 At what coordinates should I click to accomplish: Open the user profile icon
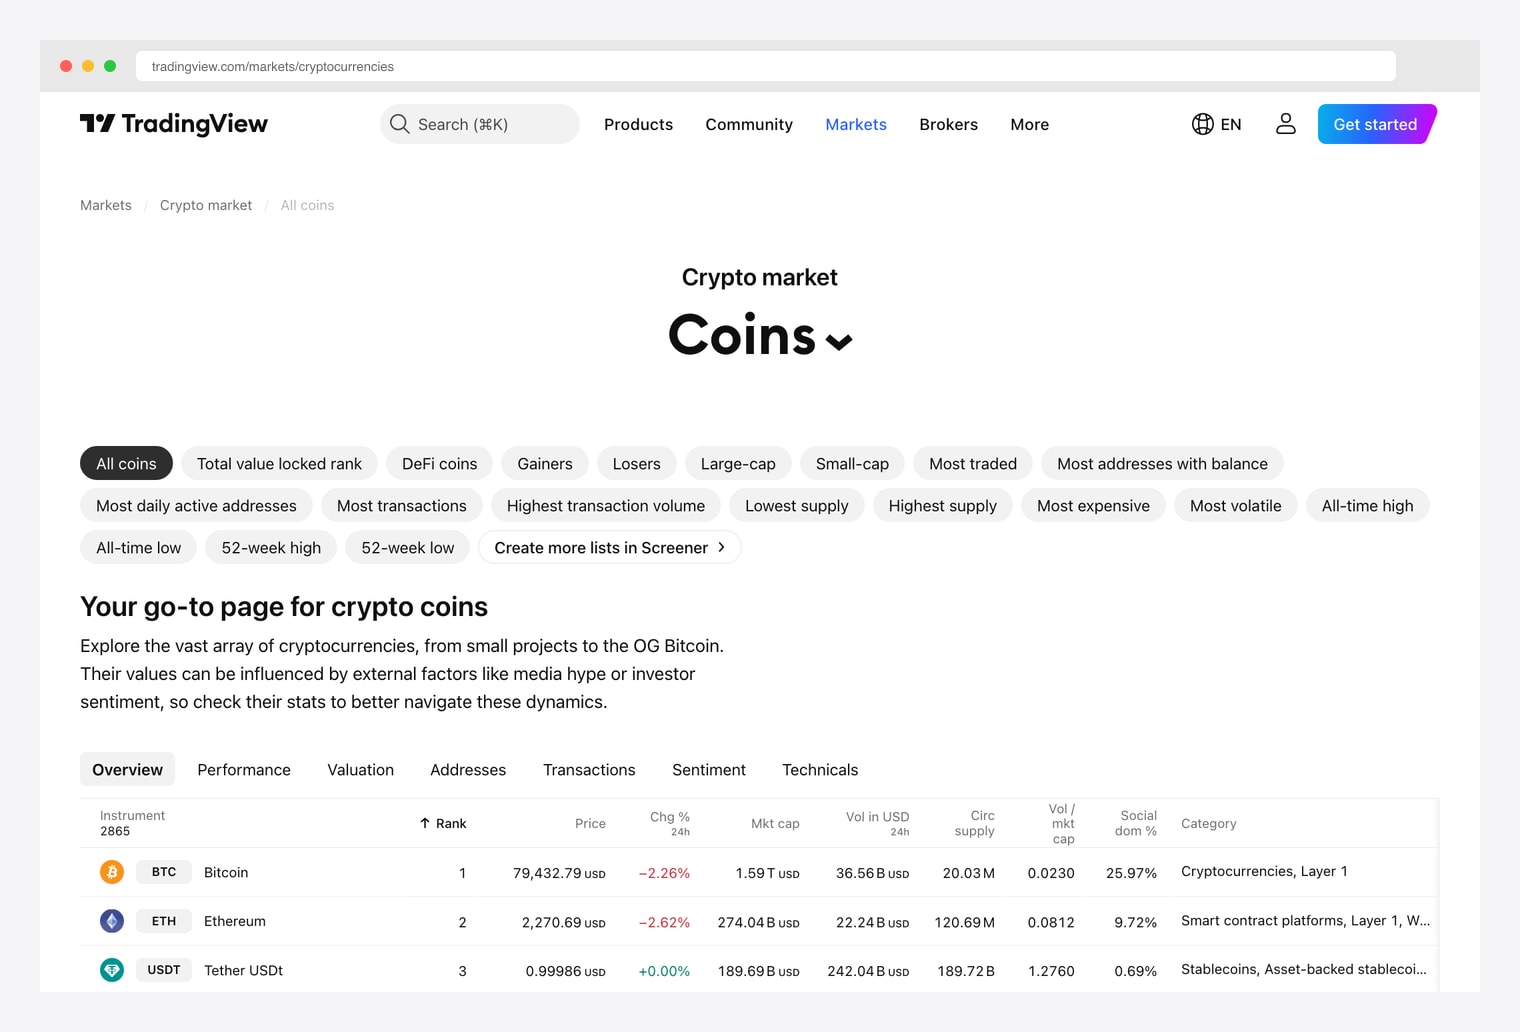[1286, 124]
